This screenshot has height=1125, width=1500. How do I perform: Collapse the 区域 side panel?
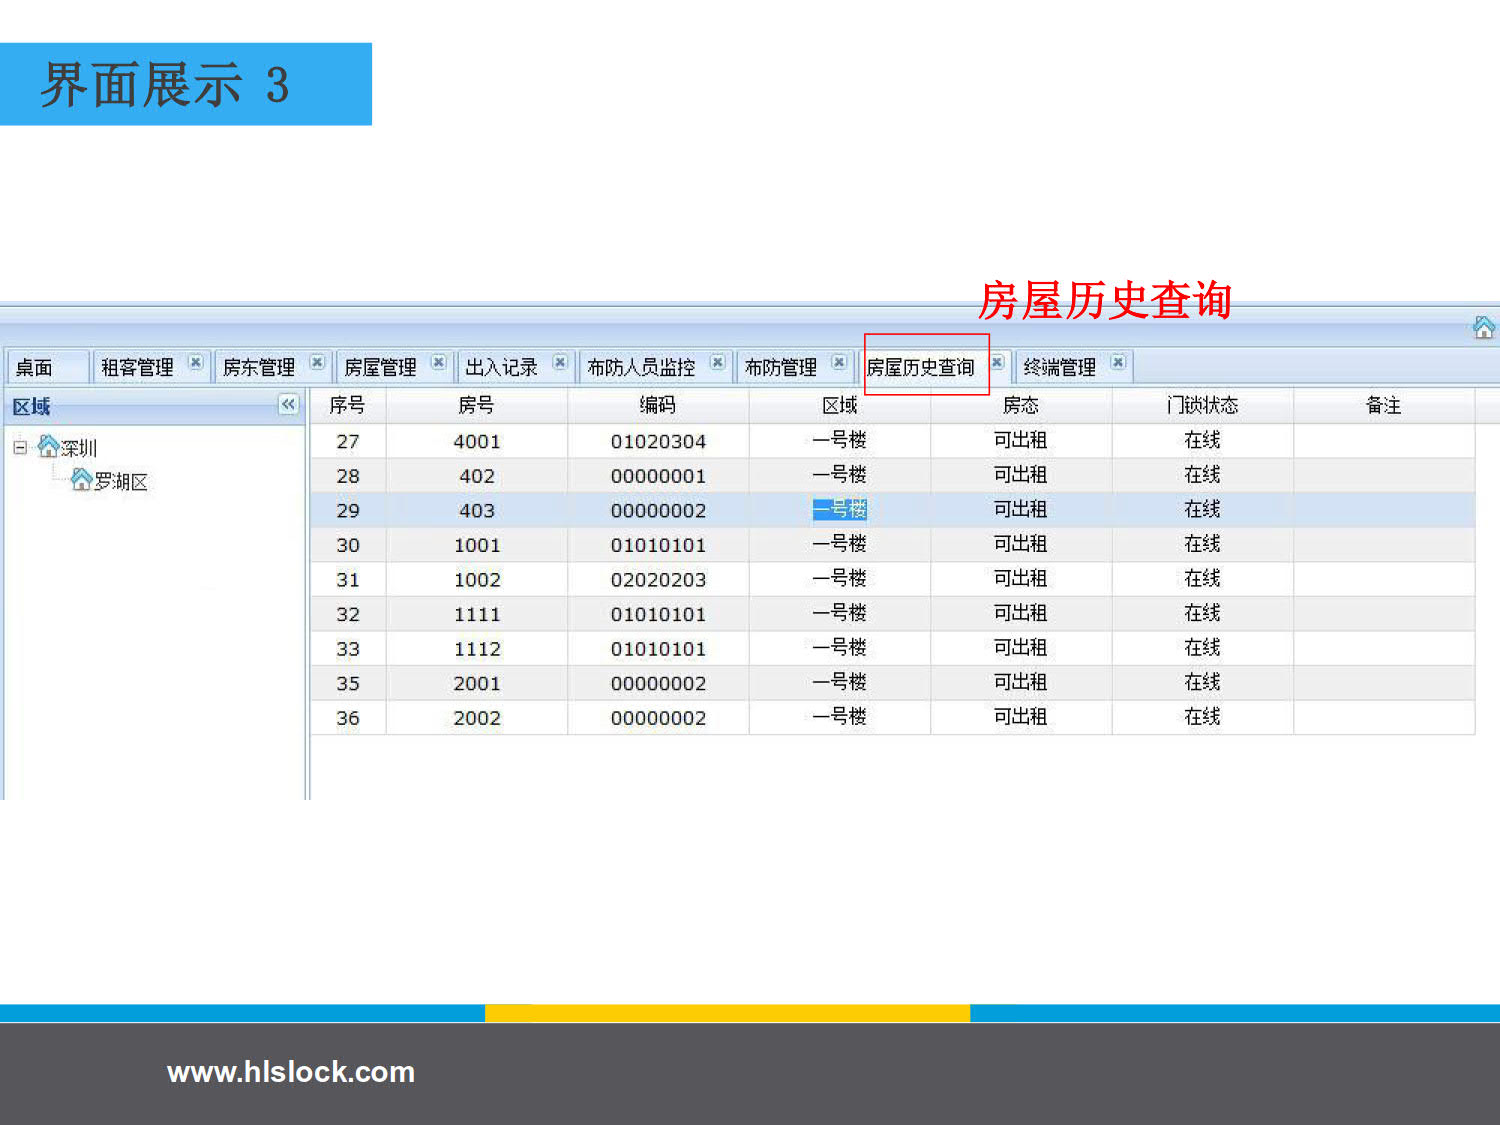288,404
